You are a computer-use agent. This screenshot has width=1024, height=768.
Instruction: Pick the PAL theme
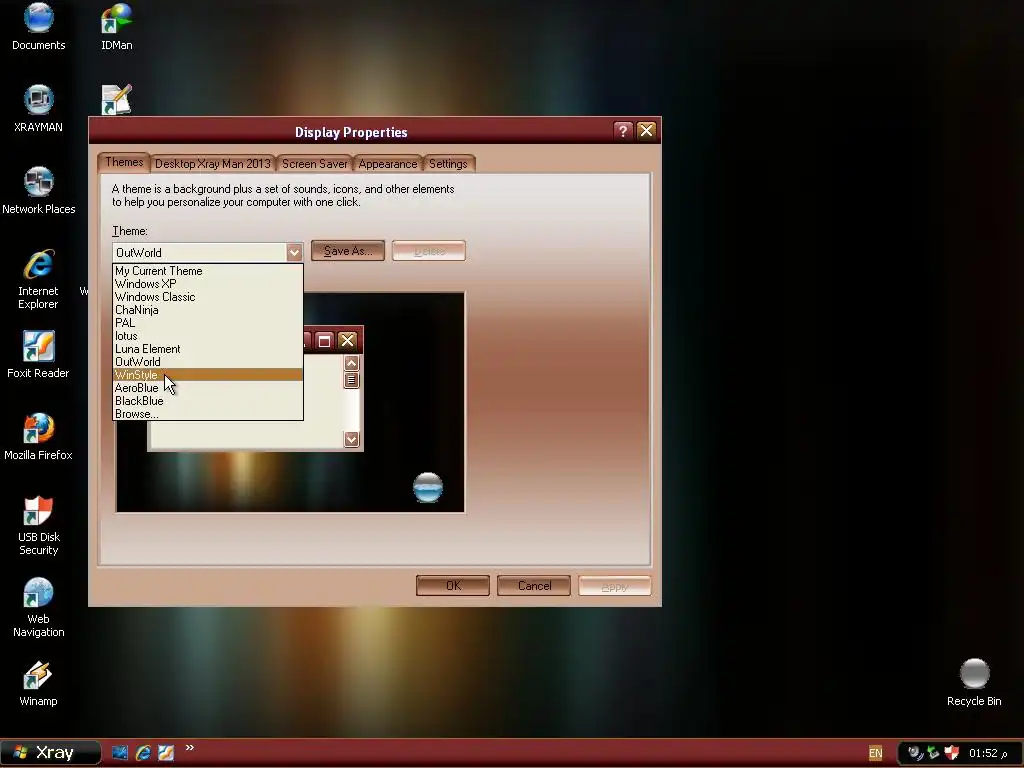tap(208, 323)
